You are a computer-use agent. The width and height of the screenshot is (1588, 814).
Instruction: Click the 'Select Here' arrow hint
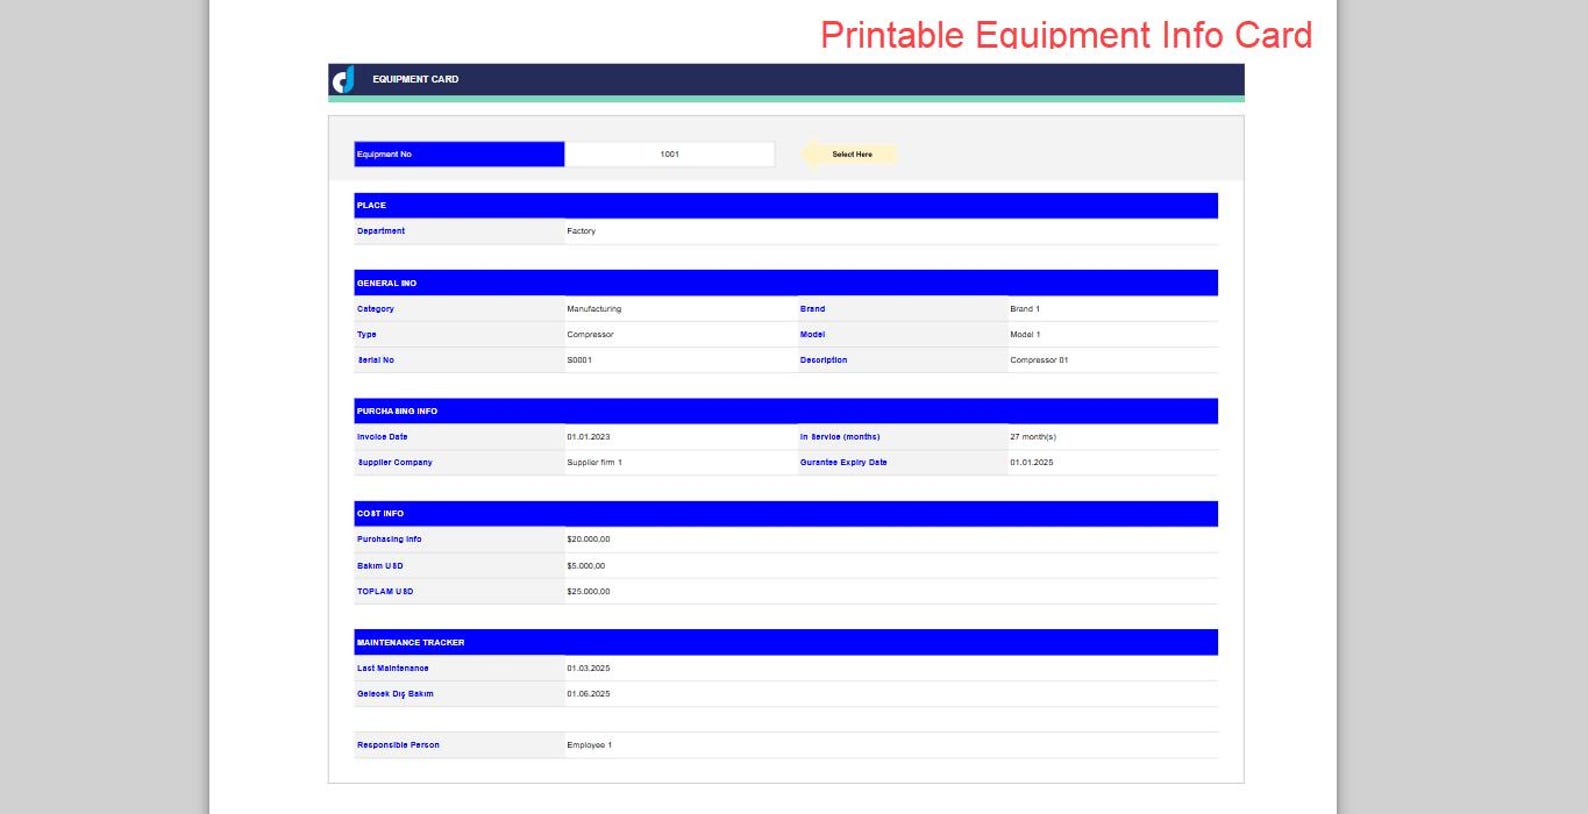pyautogui.click(x=850, y=154)
